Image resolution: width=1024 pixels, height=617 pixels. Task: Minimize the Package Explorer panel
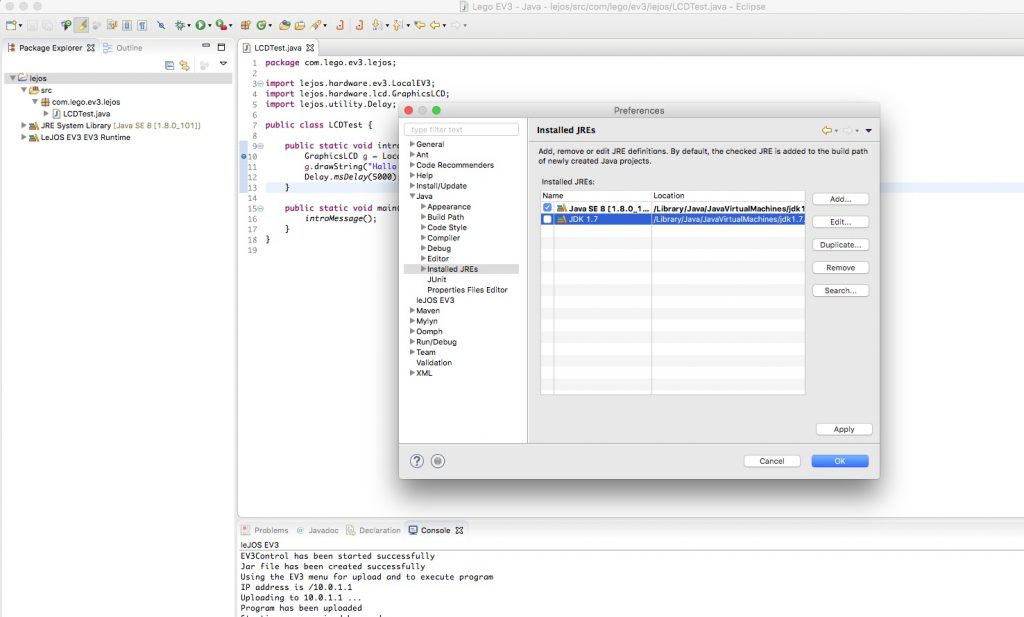(206, 46)
